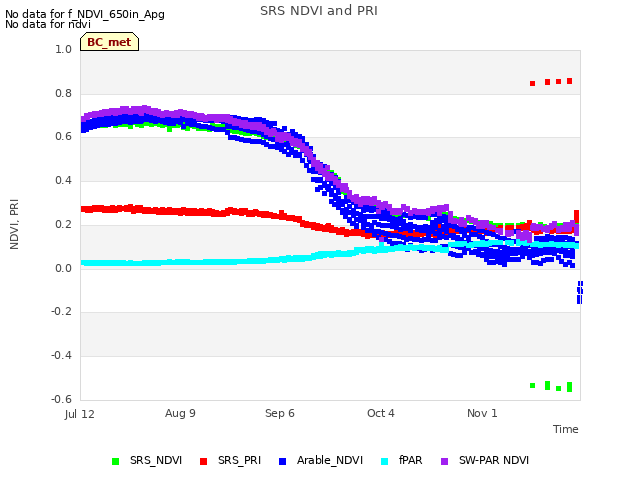
Task: Click the red SRS_PRI legend swatch
Action: pos(203,461)
